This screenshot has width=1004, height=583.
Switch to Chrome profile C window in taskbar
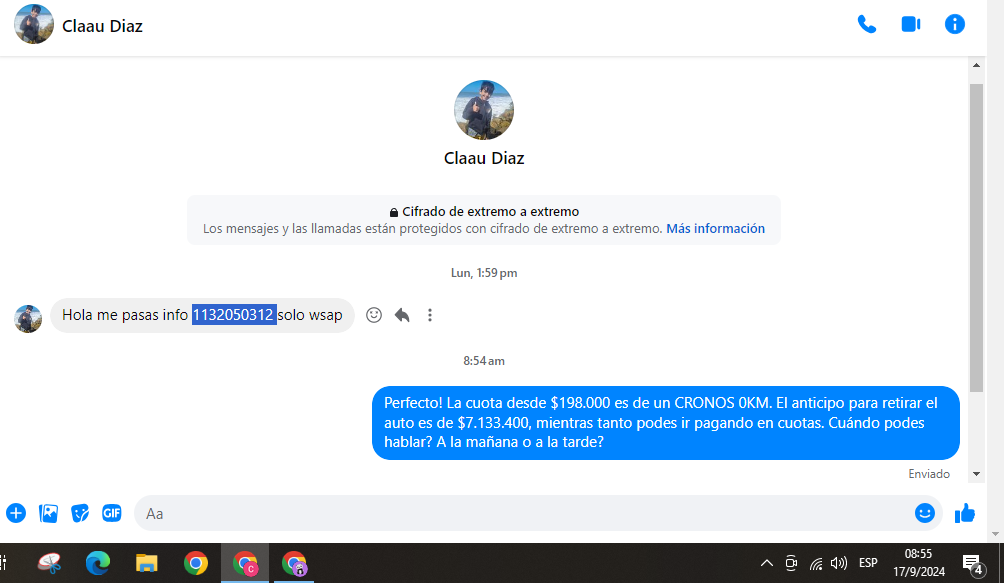[x=245, y=563]
